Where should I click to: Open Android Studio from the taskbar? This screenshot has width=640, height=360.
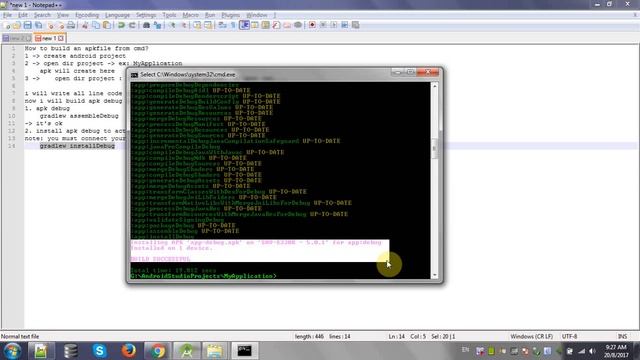tap(187, 351)
